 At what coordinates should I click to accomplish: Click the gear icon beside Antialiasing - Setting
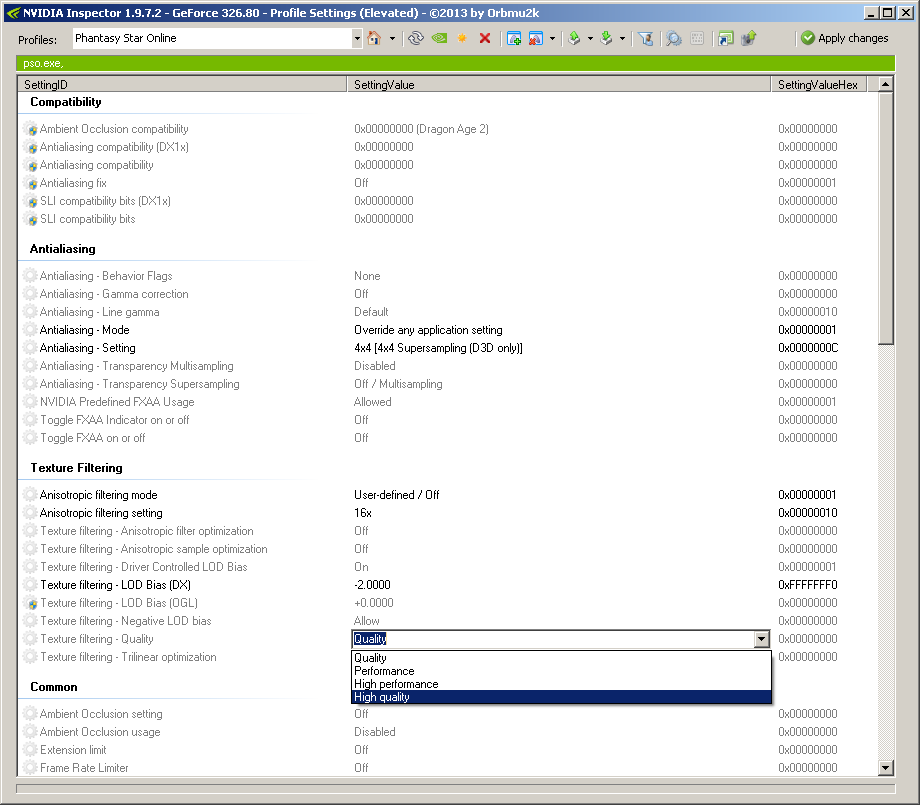pos(31,348)
